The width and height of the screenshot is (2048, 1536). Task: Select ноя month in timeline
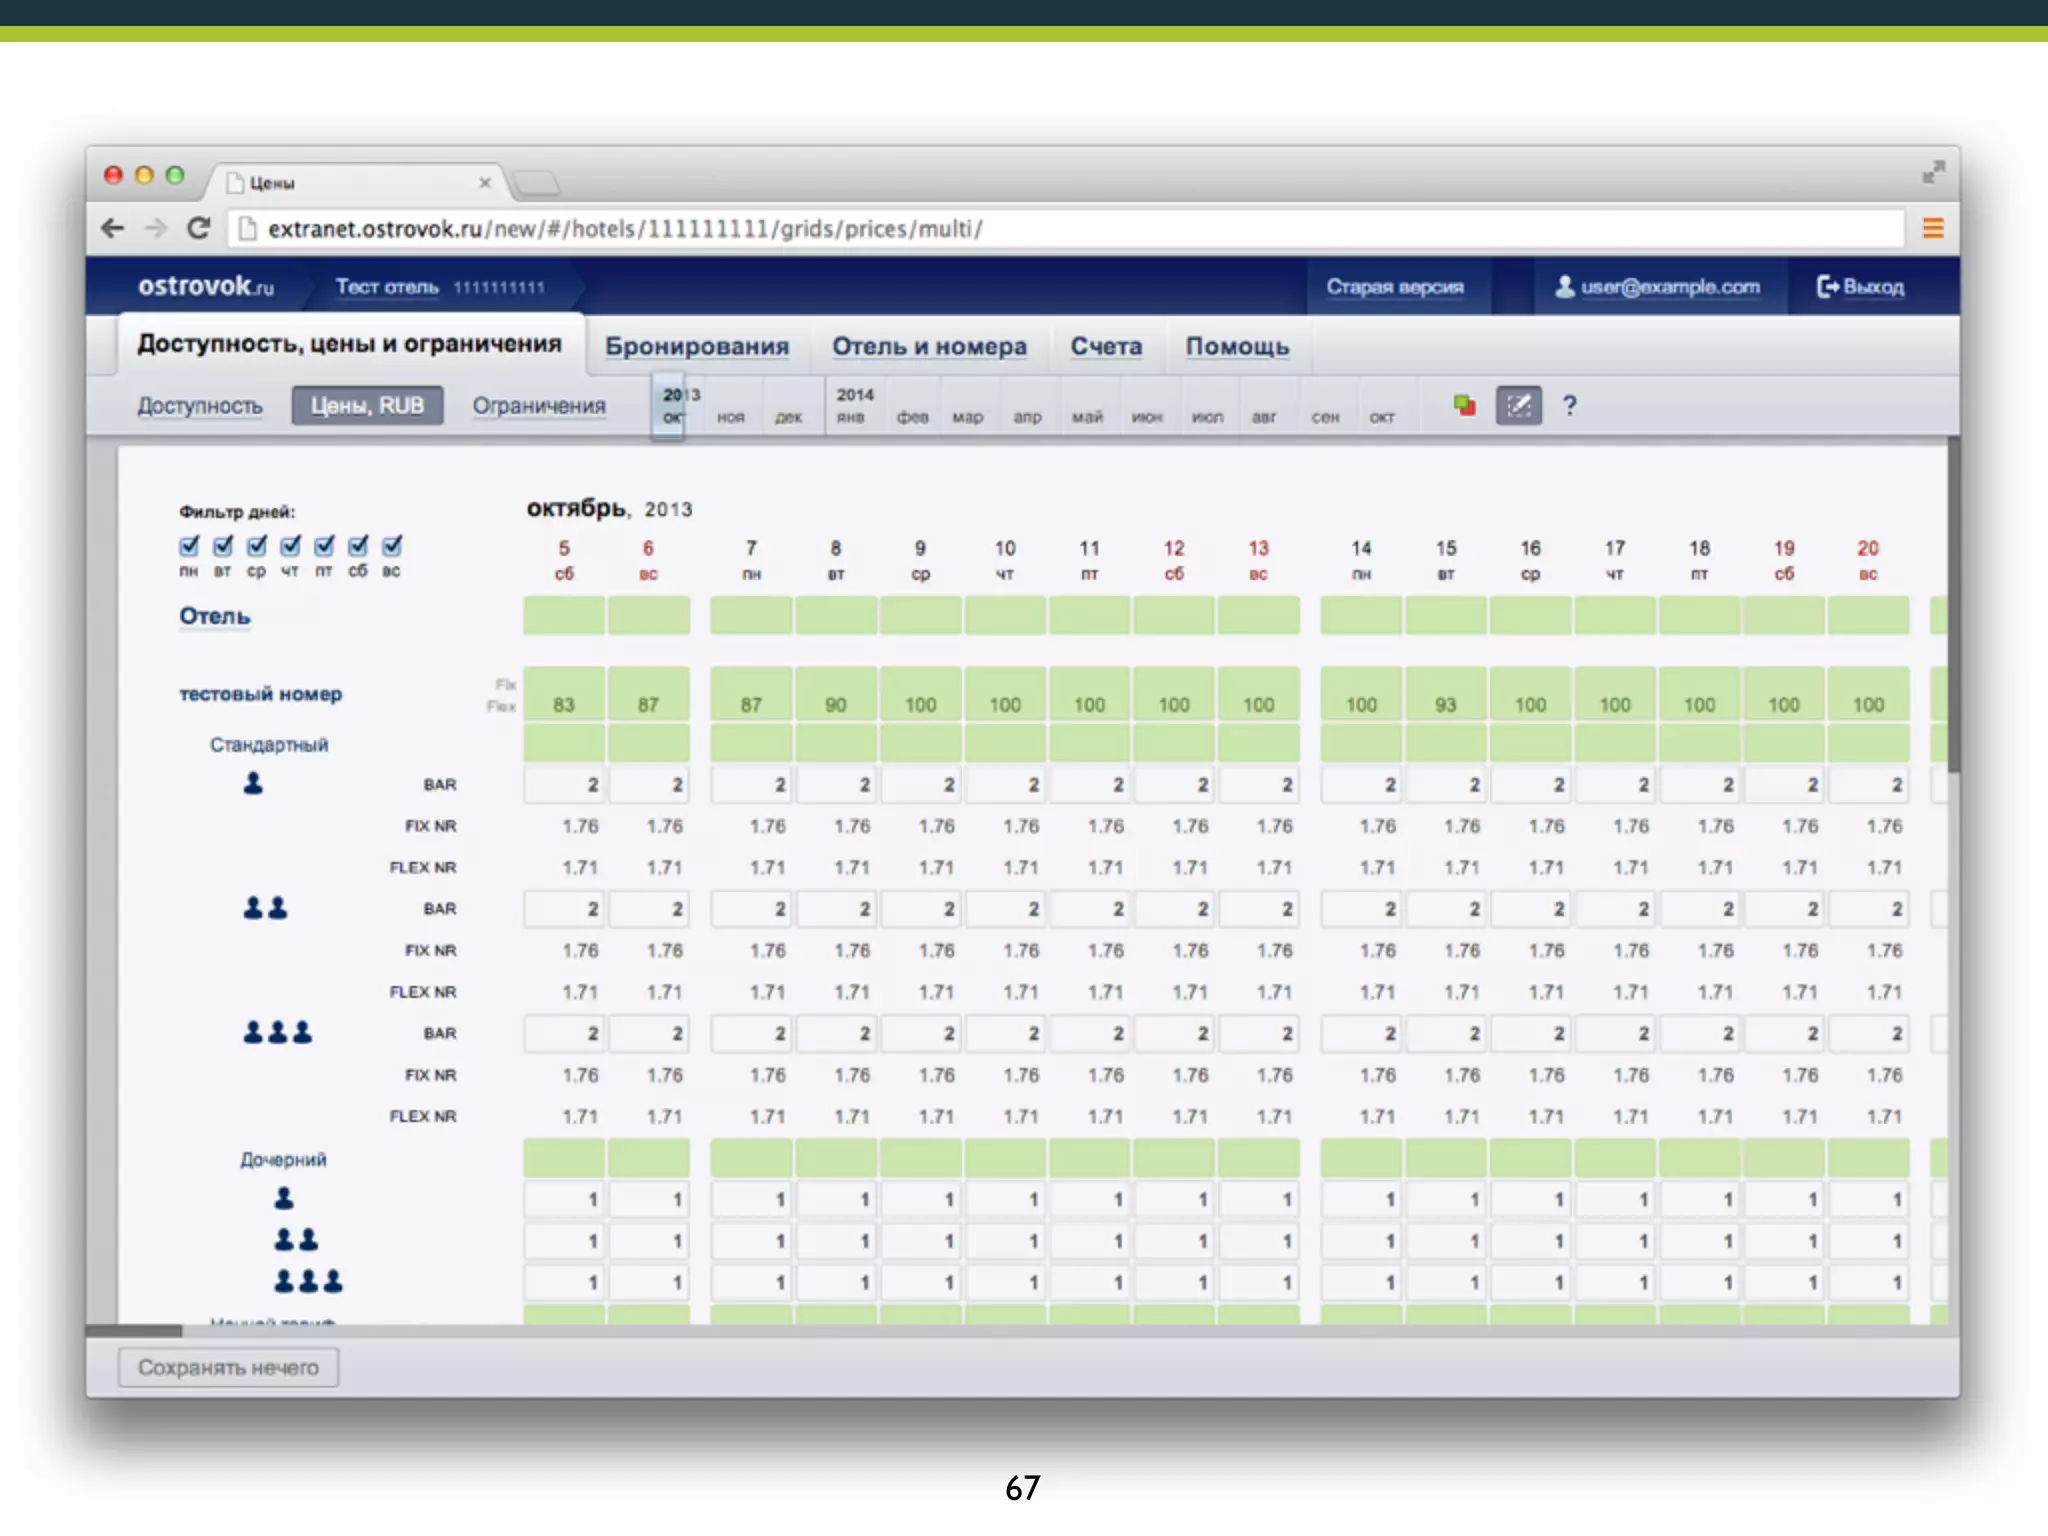click(730, 417)
